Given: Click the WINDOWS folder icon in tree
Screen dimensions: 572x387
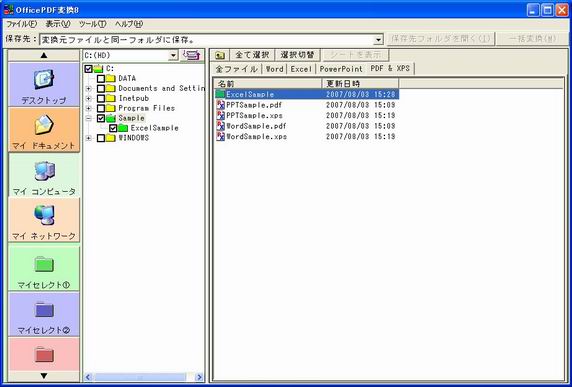Looking at the screenshot, I should click(x=111, y=138).
